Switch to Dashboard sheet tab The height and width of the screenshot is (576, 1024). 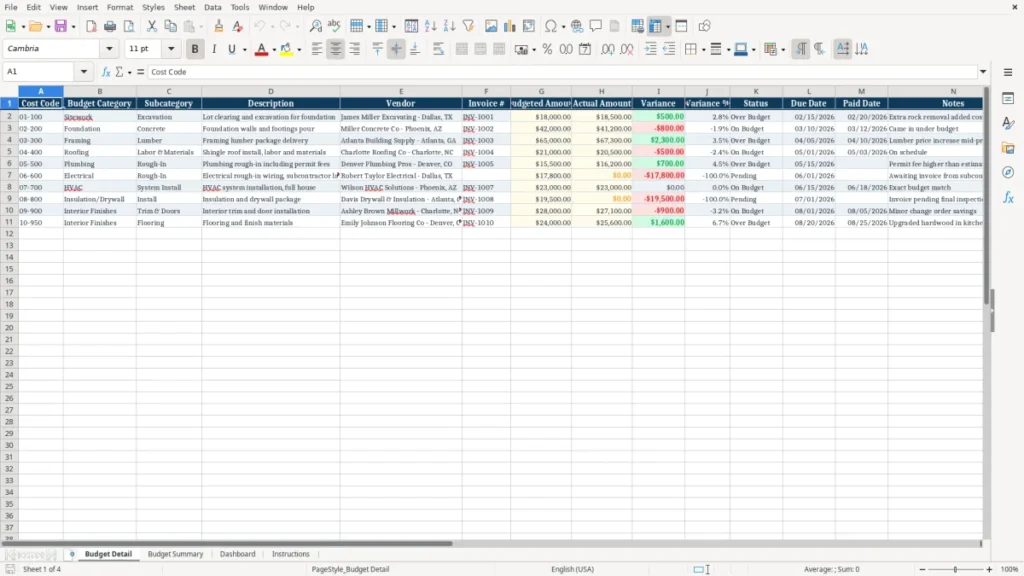pyautogui.click(x=238, y=554)
